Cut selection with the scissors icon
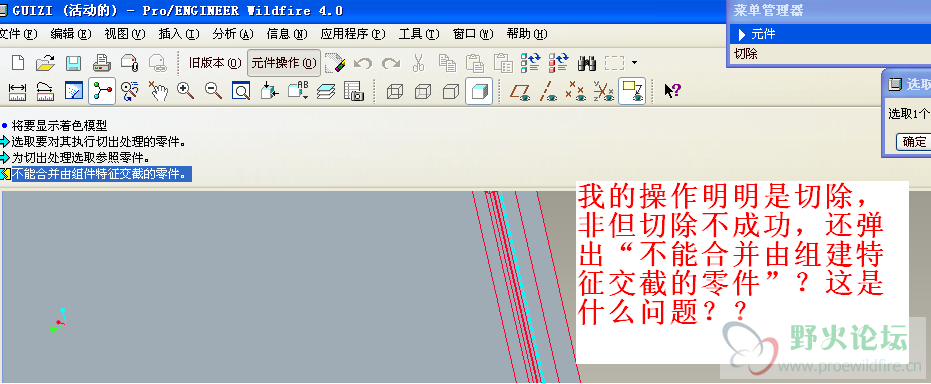The height and width of the screenshot is (384, 931). [x=419, y=63]
